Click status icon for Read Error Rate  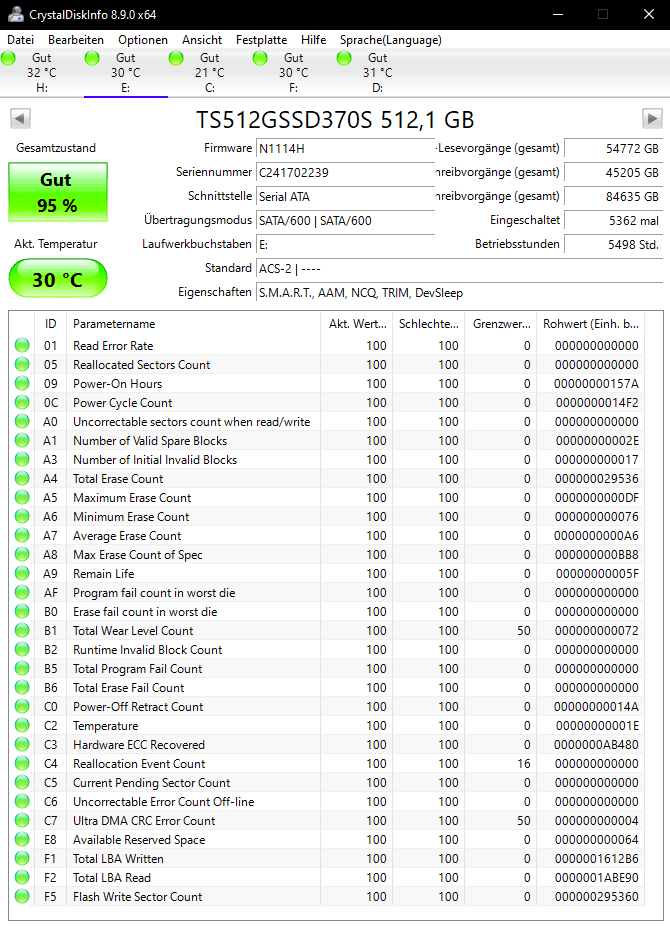click(x=22, y=345)
